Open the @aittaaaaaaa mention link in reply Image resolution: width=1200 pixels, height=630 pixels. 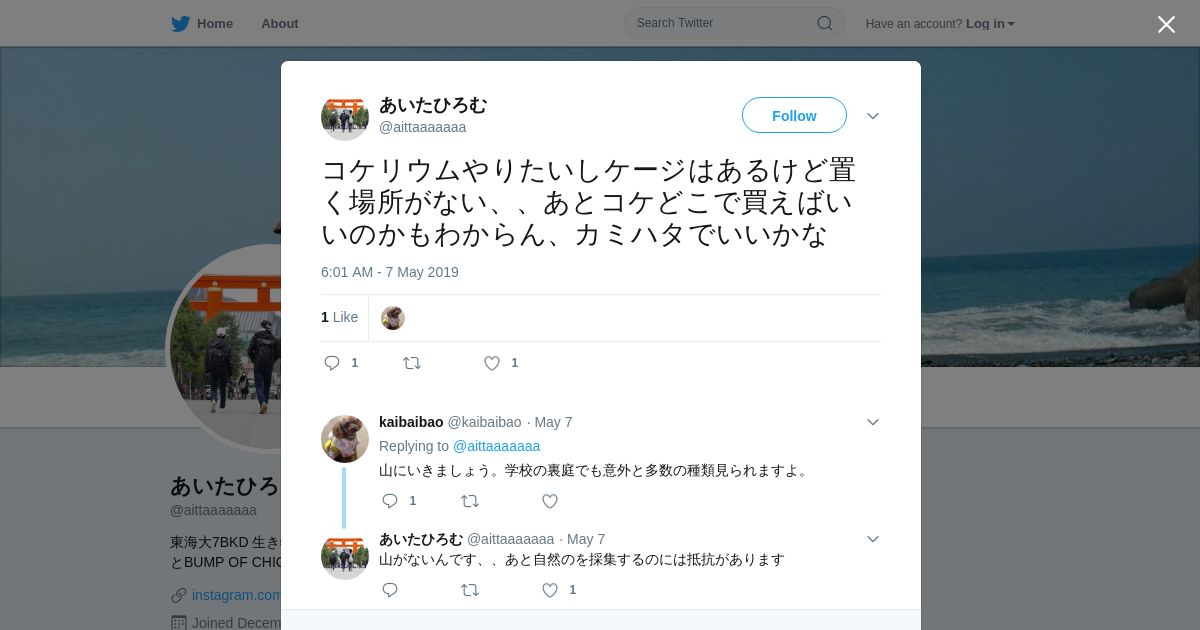[x=496, y=446]
